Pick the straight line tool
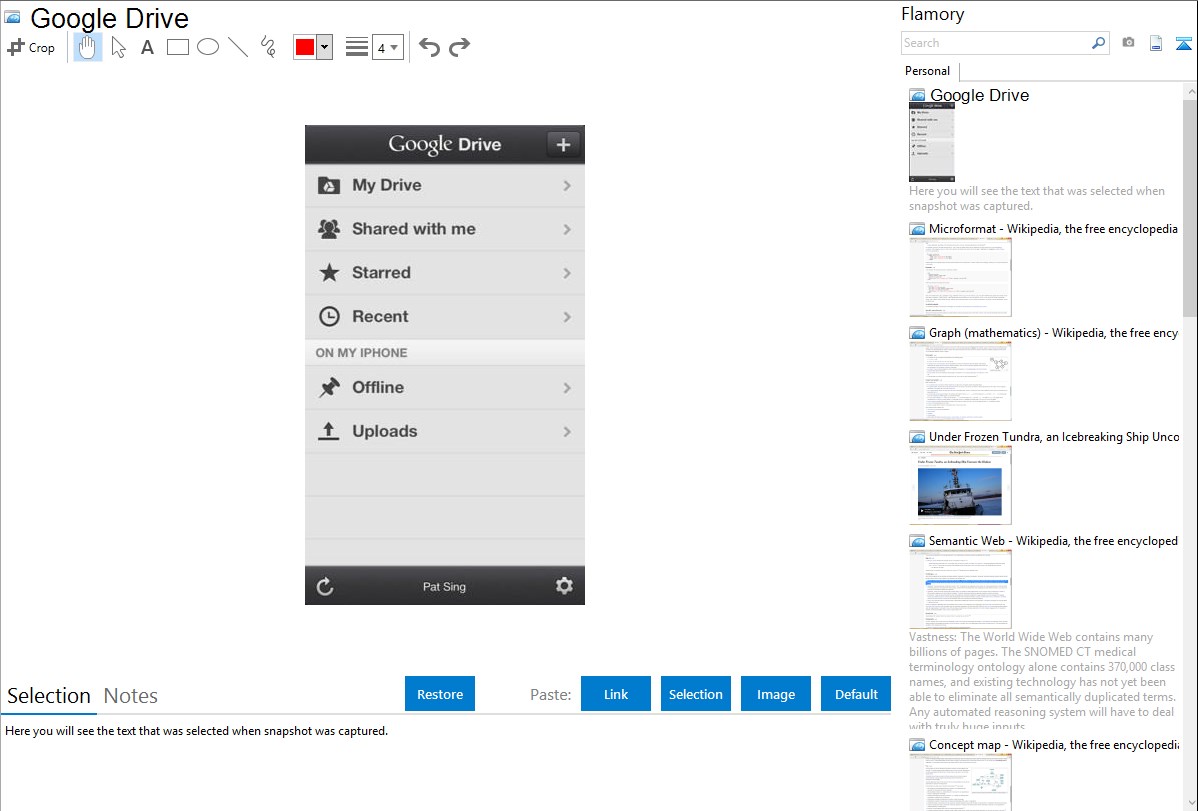1198x811 pixels. pos(238,47)
